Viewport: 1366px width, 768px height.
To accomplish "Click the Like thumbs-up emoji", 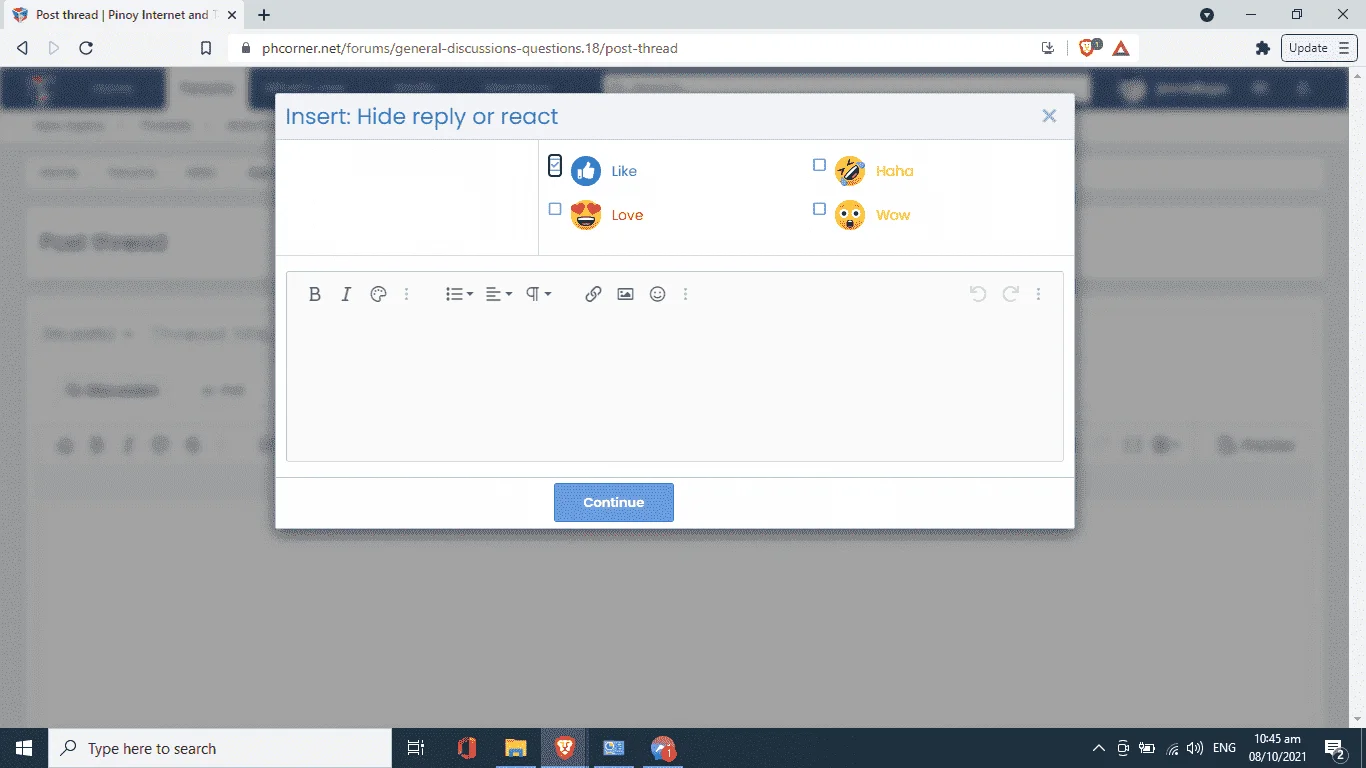I will point(586,171).
